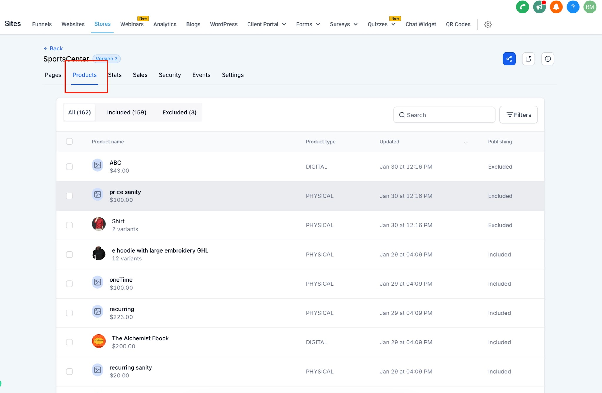Click the ABC product placeholder image icon
The image size is (602, 393).
pos(98,165)
